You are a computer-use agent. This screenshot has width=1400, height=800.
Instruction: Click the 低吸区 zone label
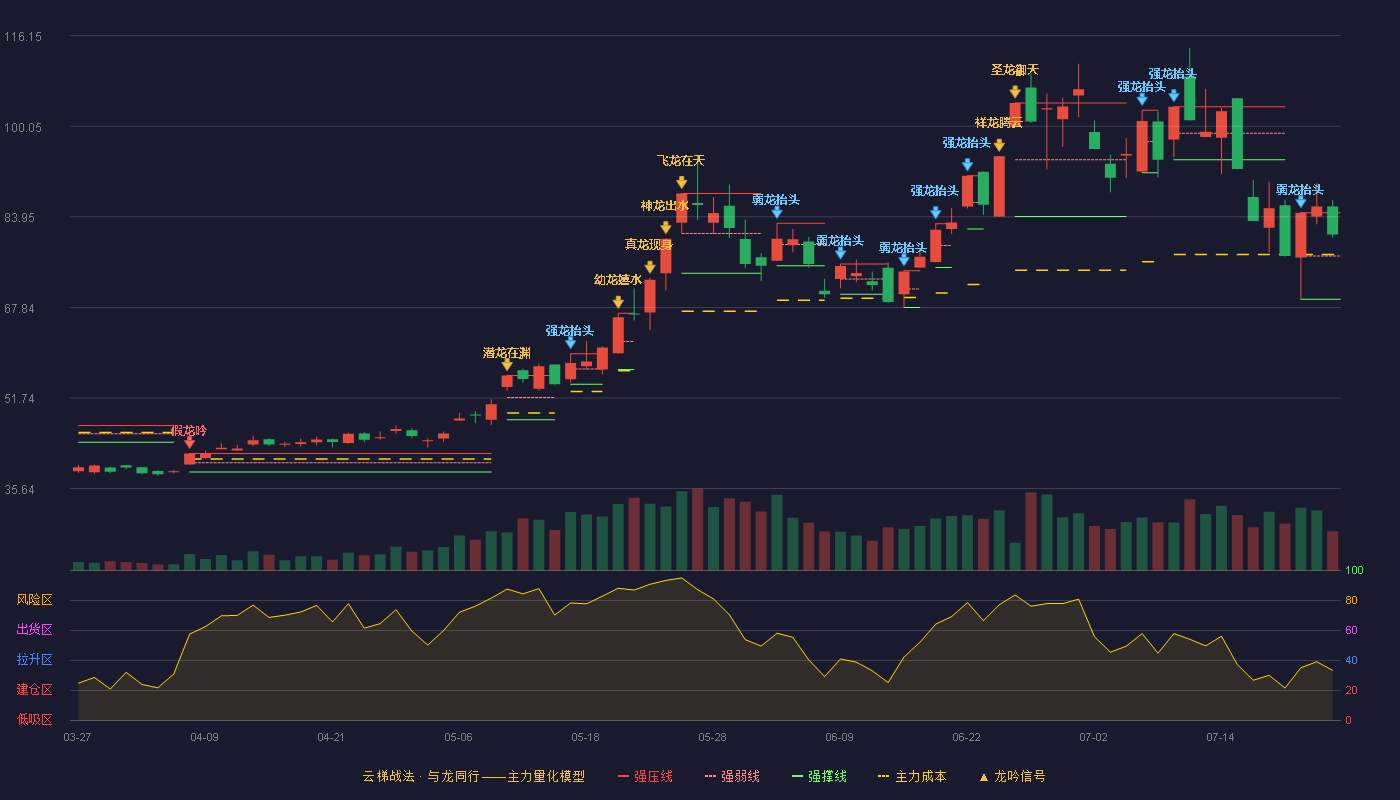coord(34,719)
